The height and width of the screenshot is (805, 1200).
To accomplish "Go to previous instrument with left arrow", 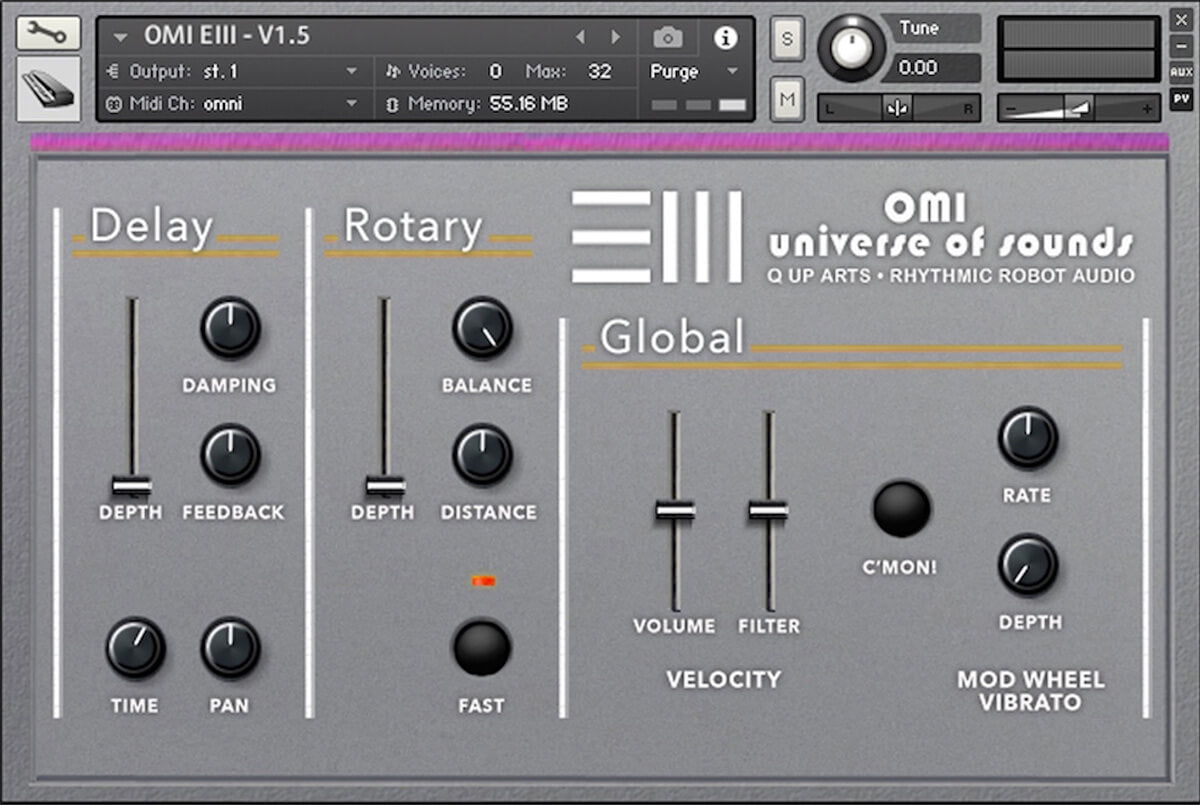I will point(579,37).
